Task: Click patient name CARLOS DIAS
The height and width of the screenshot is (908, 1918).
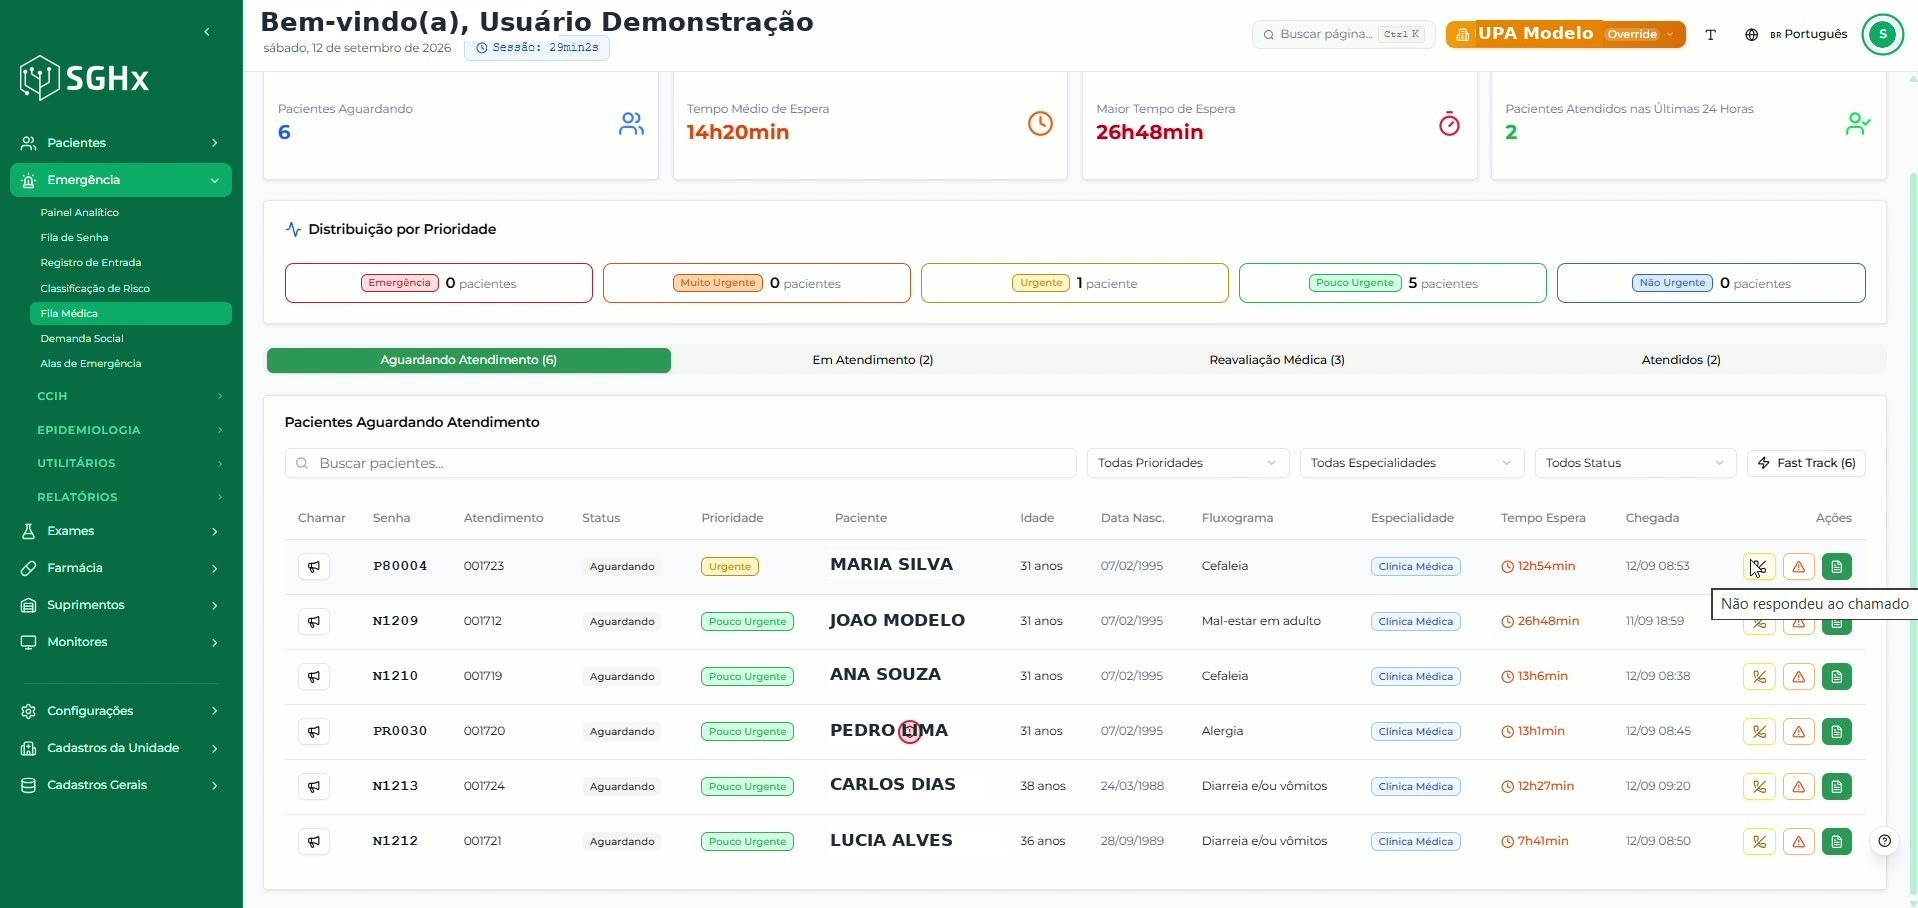Action: 893,785
